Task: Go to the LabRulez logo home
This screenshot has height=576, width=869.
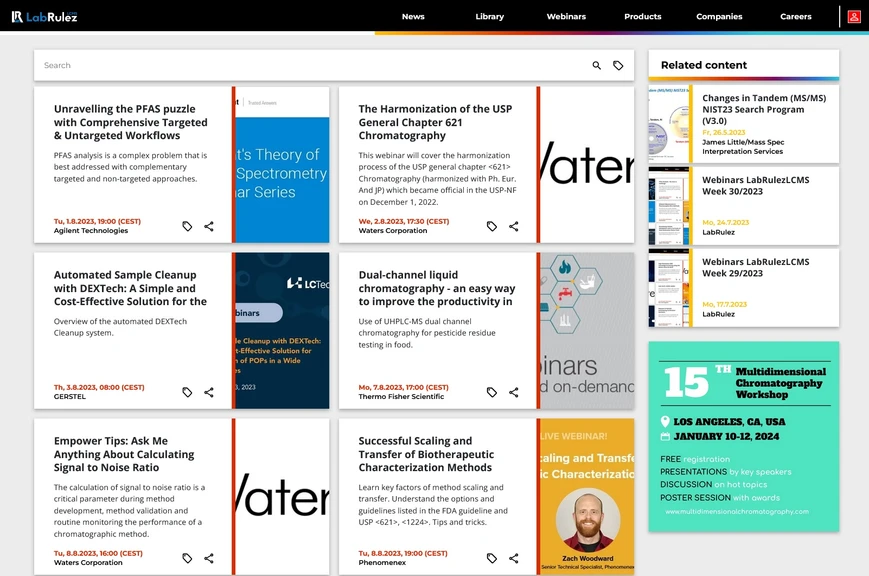Action: point(44,16)
